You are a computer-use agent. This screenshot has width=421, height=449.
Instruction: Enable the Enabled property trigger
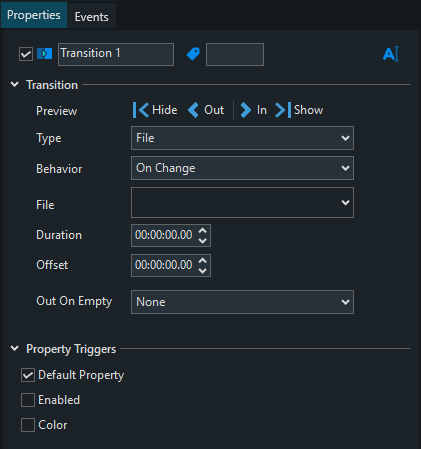[28, 400]
